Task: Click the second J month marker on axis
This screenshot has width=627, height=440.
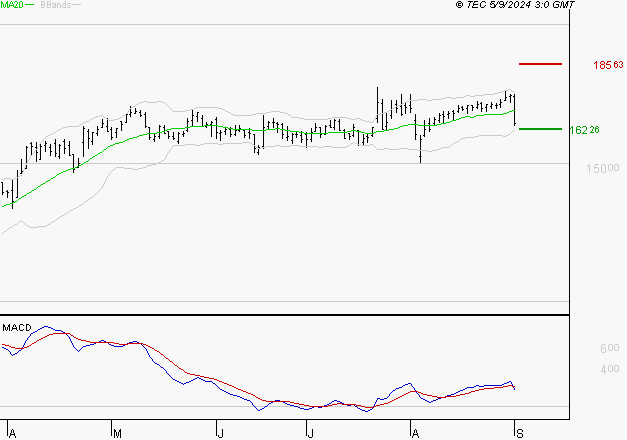Action: click(x=310, y=434)
